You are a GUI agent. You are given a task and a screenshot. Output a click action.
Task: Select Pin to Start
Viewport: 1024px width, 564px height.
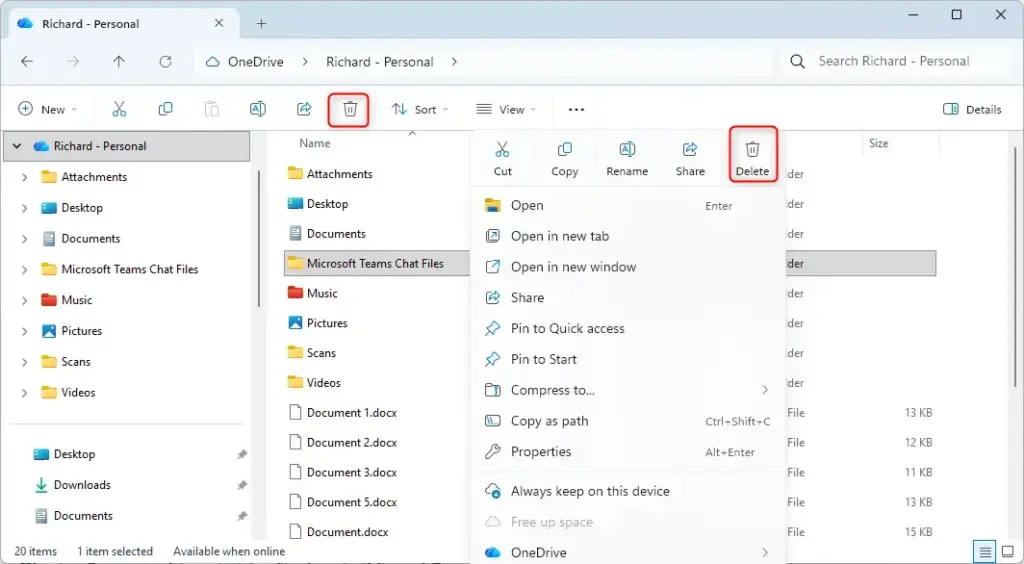628,359
